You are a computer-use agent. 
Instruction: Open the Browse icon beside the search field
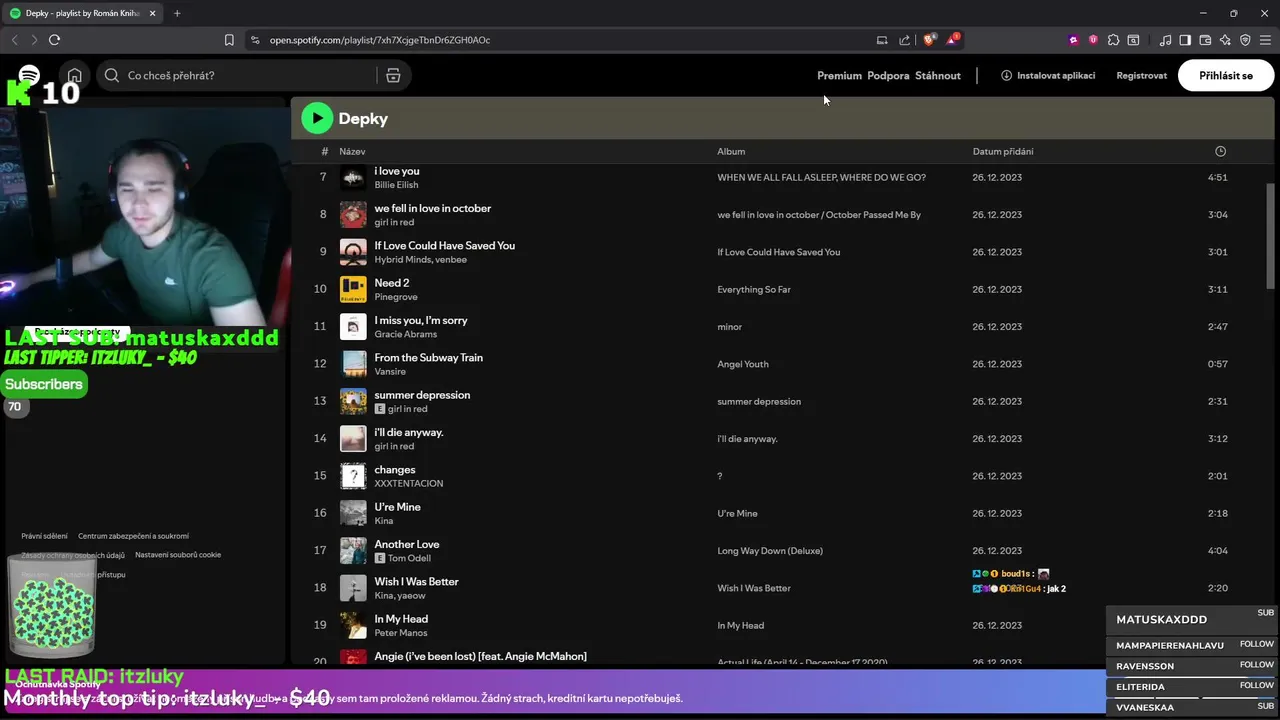(393, 75)
